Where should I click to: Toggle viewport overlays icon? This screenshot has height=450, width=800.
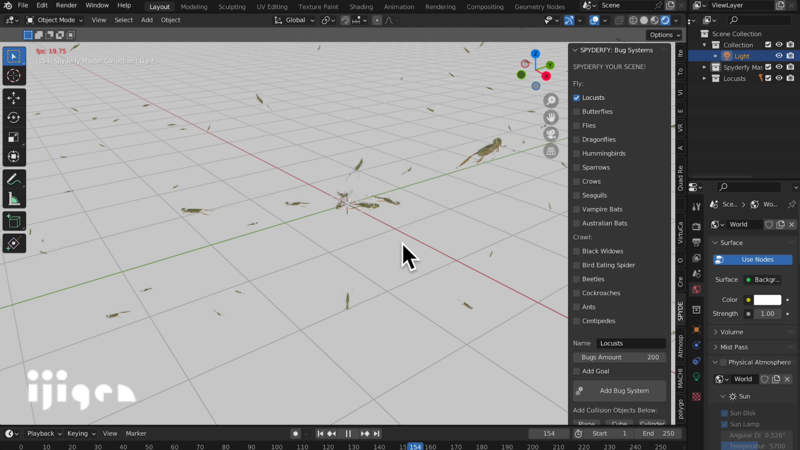tap(594, 20)
